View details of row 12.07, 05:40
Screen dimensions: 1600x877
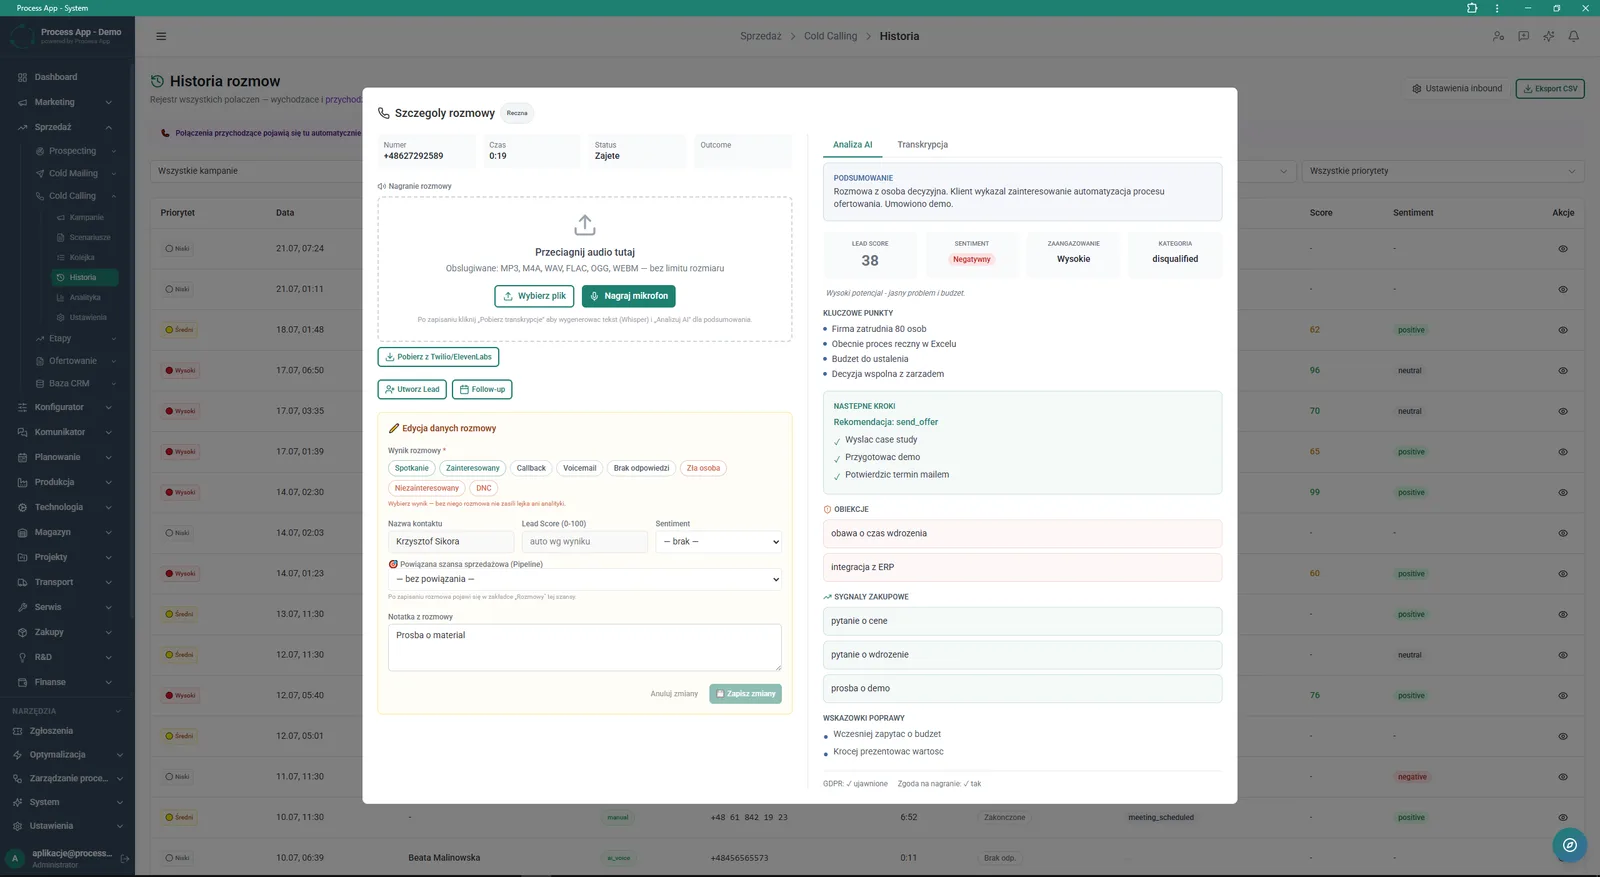[x=1563, y=695]
